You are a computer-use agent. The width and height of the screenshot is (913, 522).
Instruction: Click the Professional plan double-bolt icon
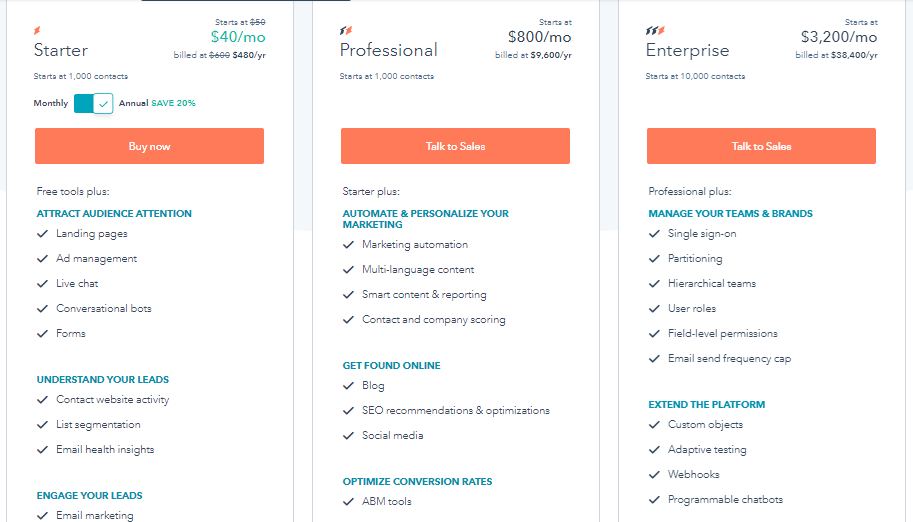pos(346,30)
